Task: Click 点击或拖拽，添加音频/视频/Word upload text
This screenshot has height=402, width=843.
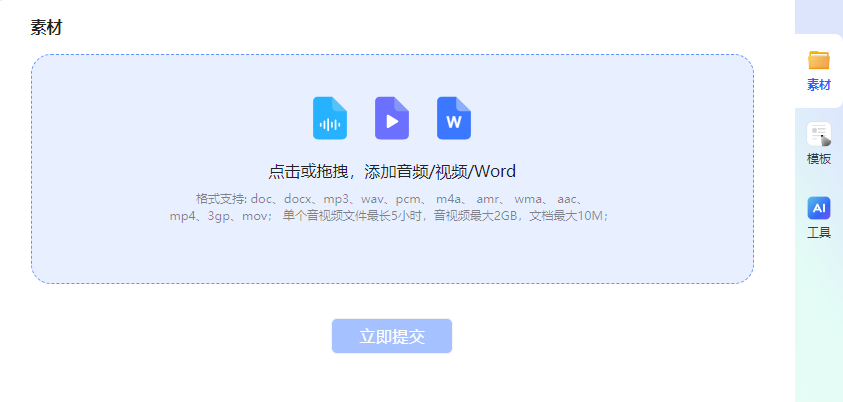Action: 392,171
